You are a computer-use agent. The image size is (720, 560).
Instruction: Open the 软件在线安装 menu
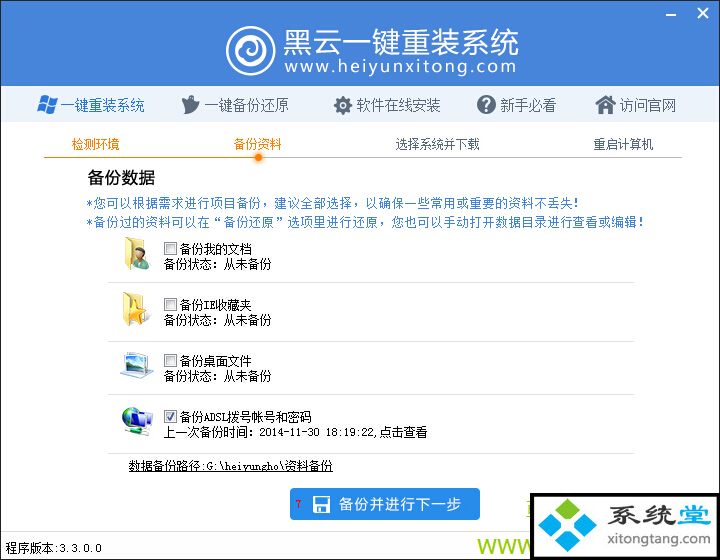tap(387, 105)
